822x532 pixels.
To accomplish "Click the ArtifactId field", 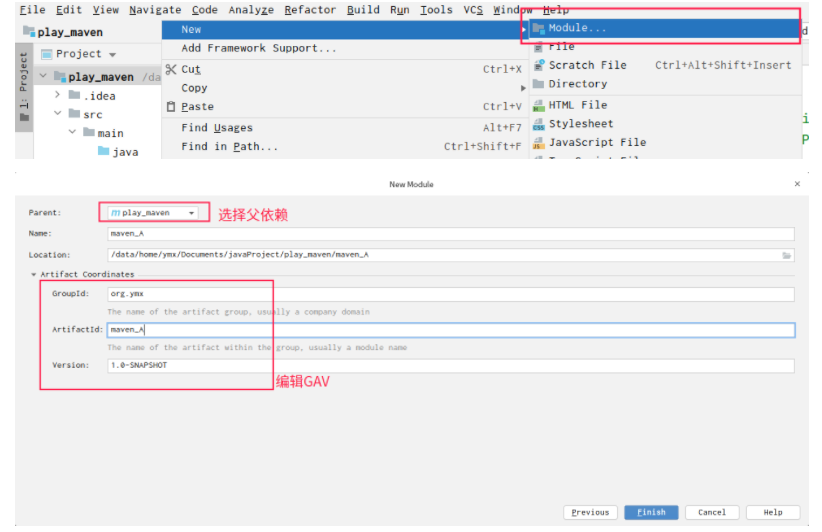I will pyautogui.click(x=451, y=330).
